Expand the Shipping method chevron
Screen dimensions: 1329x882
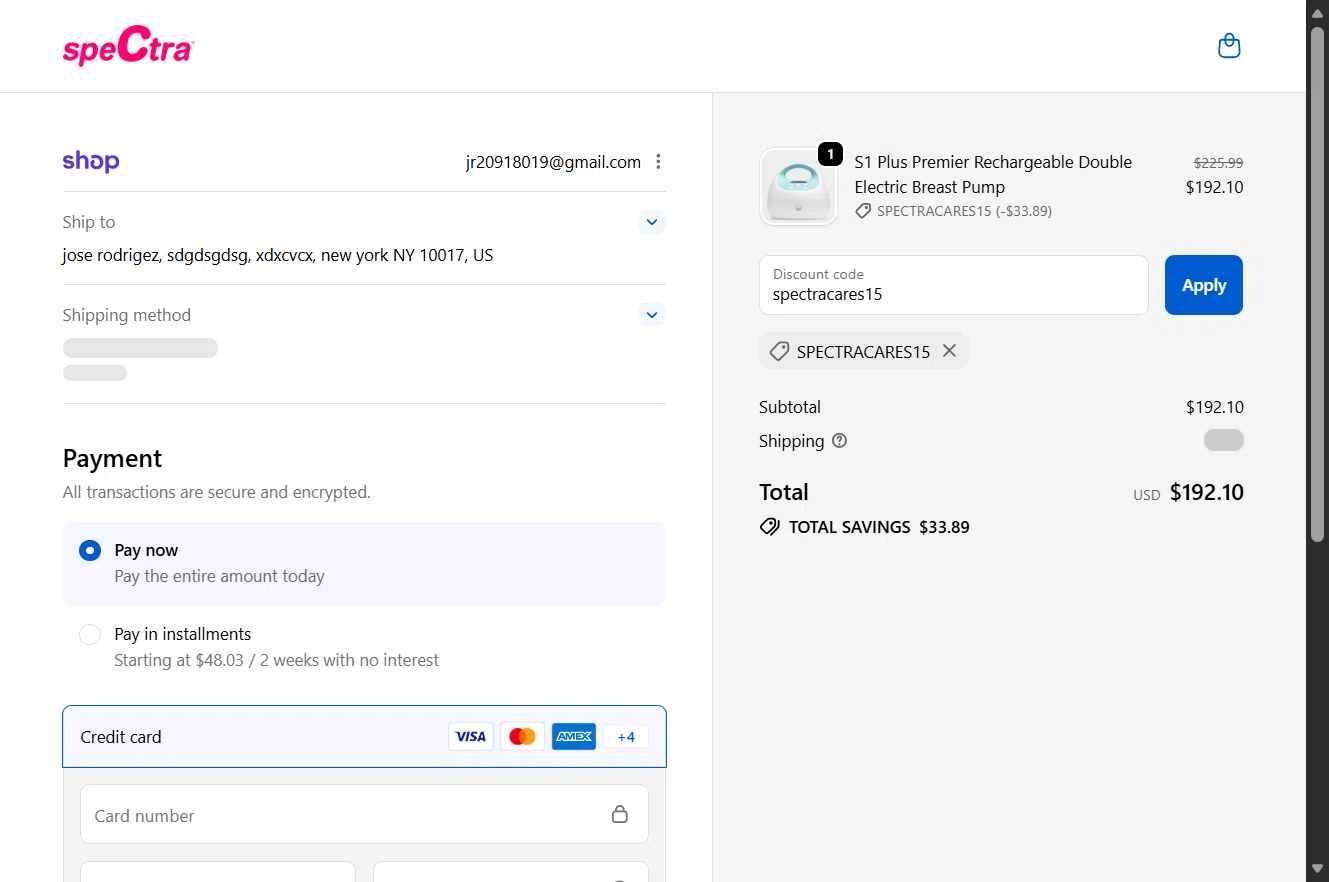pyautogui.click(x=652, y=315)
